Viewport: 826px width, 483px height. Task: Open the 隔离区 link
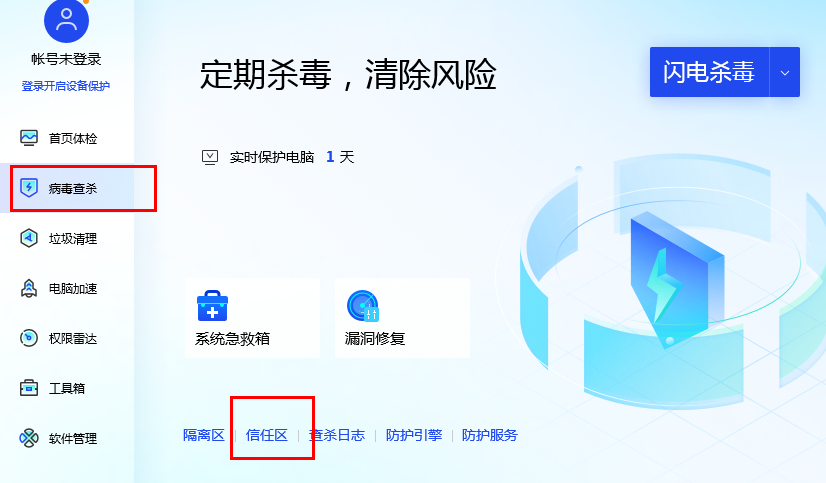[x=204, y=435]
